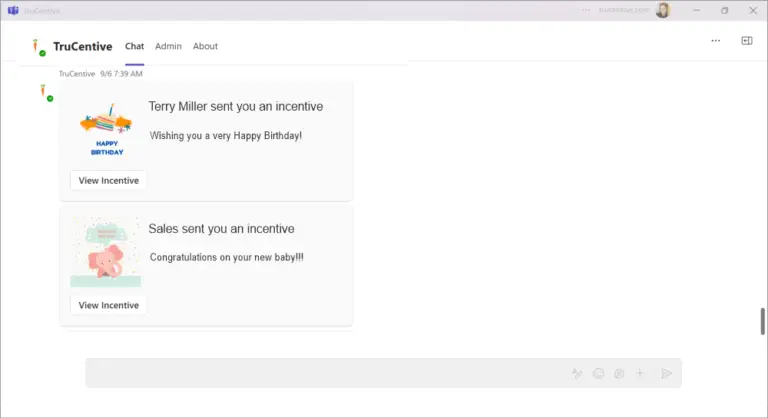Click 'Wishing you a very Happy Birthday!' text
768x418 pixels.
pos(226,135)
